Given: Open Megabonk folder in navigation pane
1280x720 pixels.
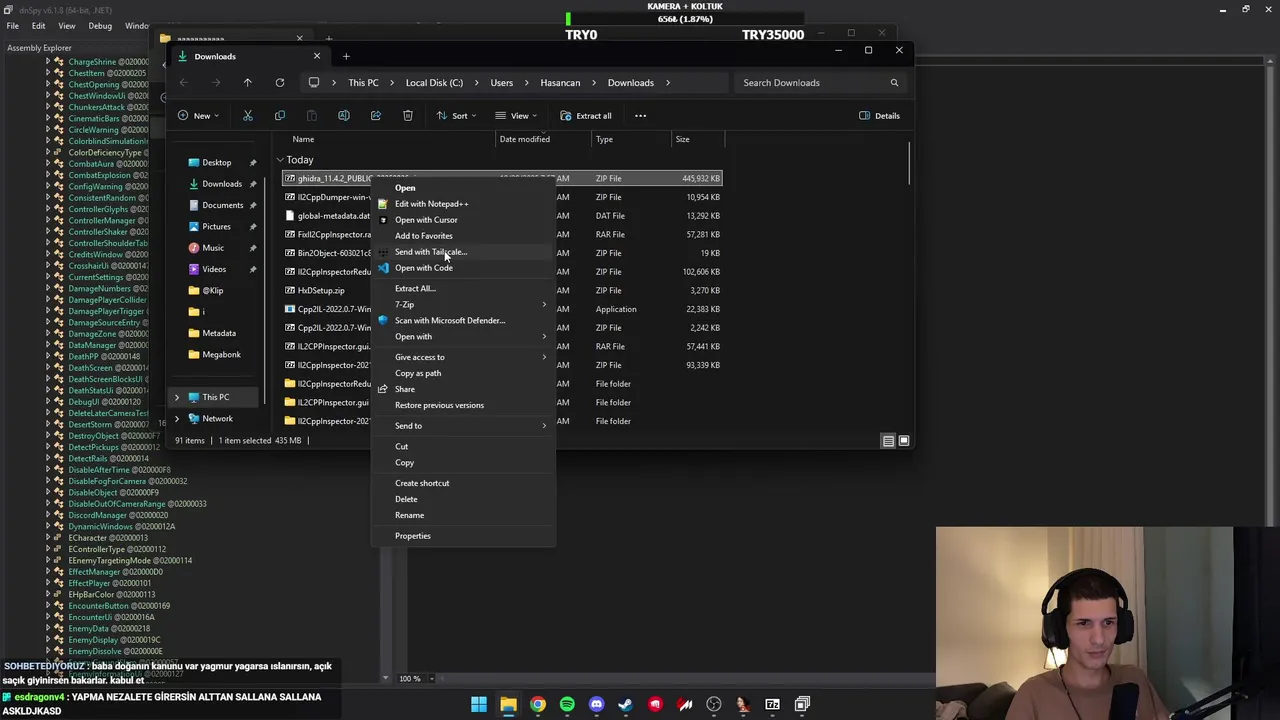Looking at the screenshot, I should click(221, 355).
